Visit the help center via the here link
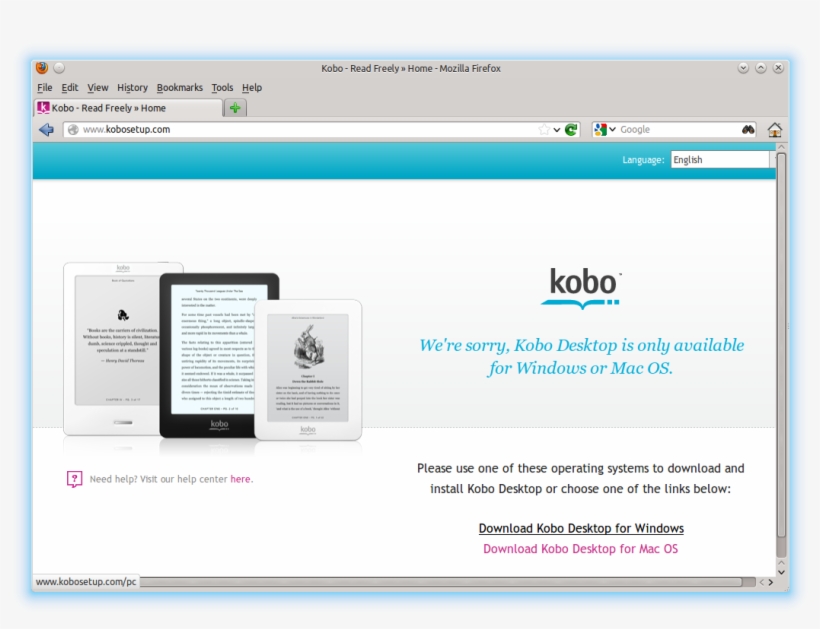820x629 pixels. (x=240, y=479)
